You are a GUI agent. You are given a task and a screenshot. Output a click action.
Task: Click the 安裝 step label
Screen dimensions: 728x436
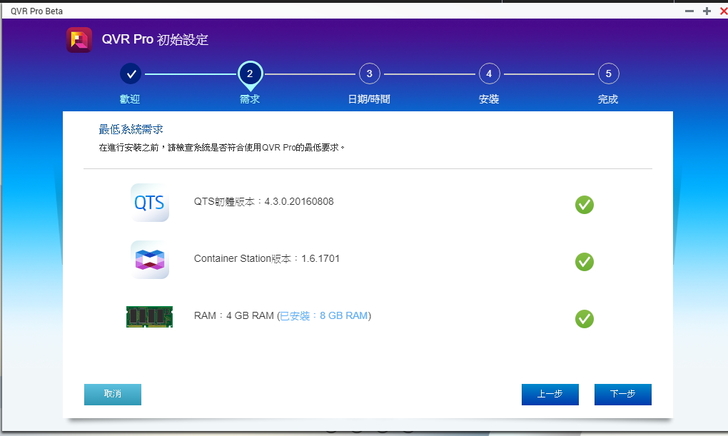[489, 99]
